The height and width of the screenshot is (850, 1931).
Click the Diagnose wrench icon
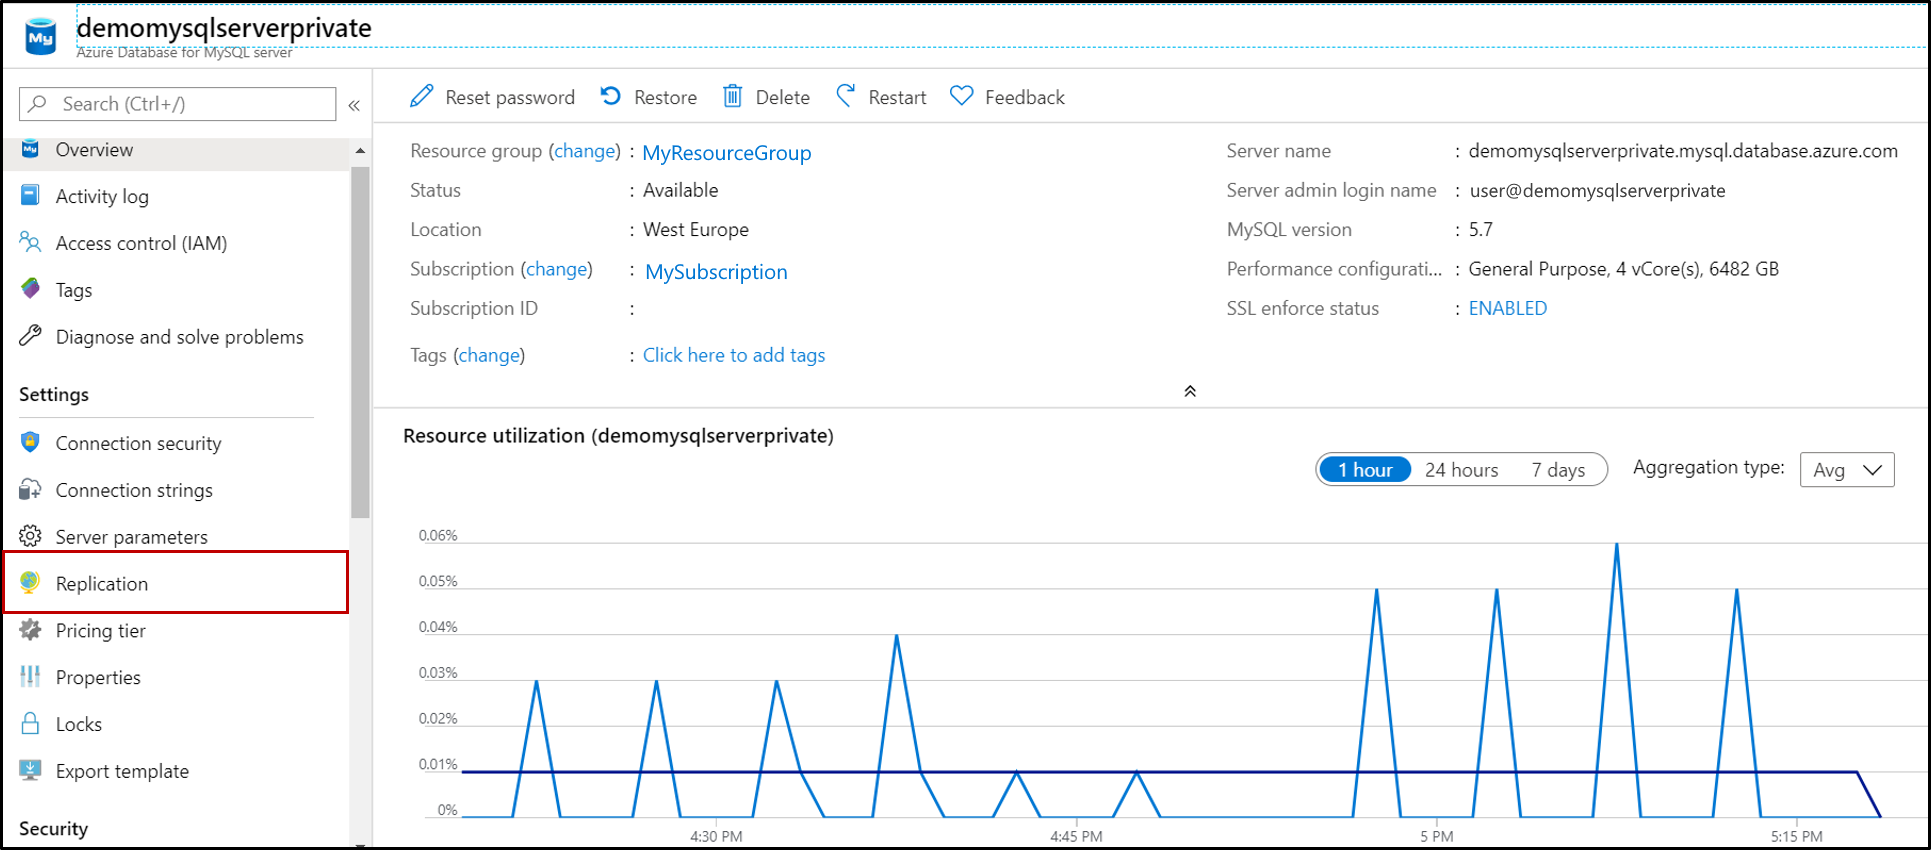30,336
